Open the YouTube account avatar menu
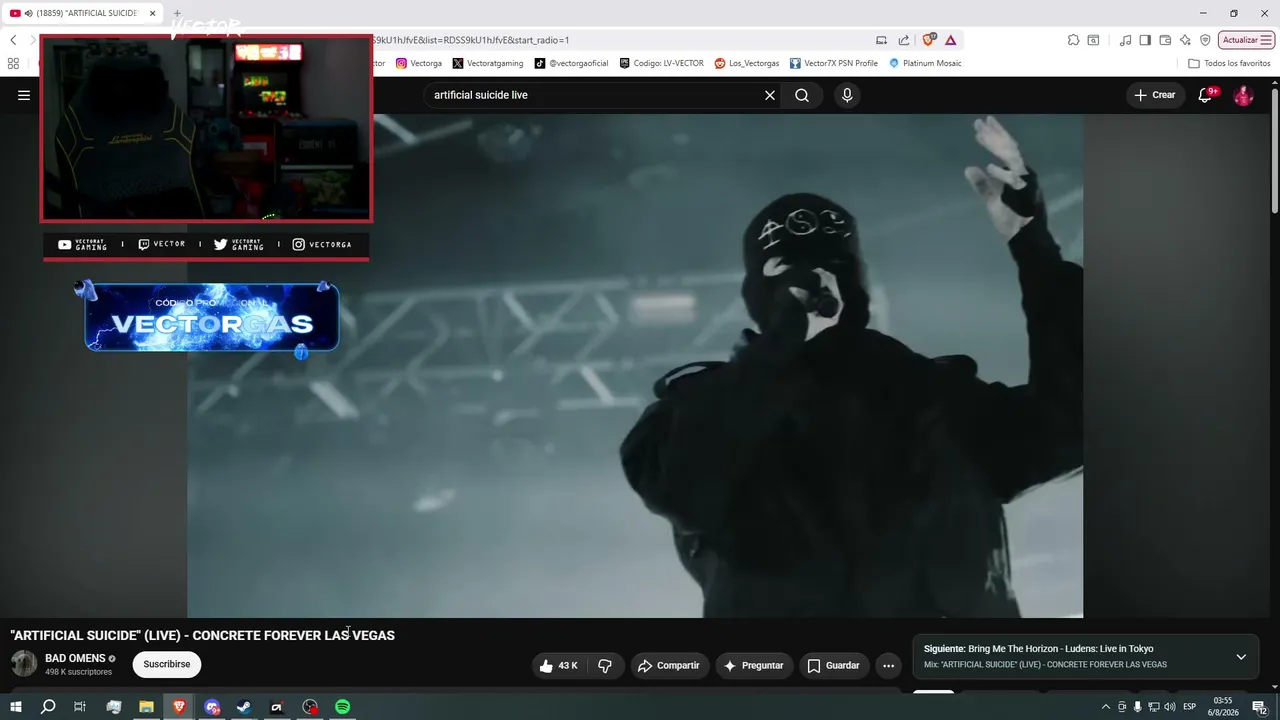 click(1243, 95)
